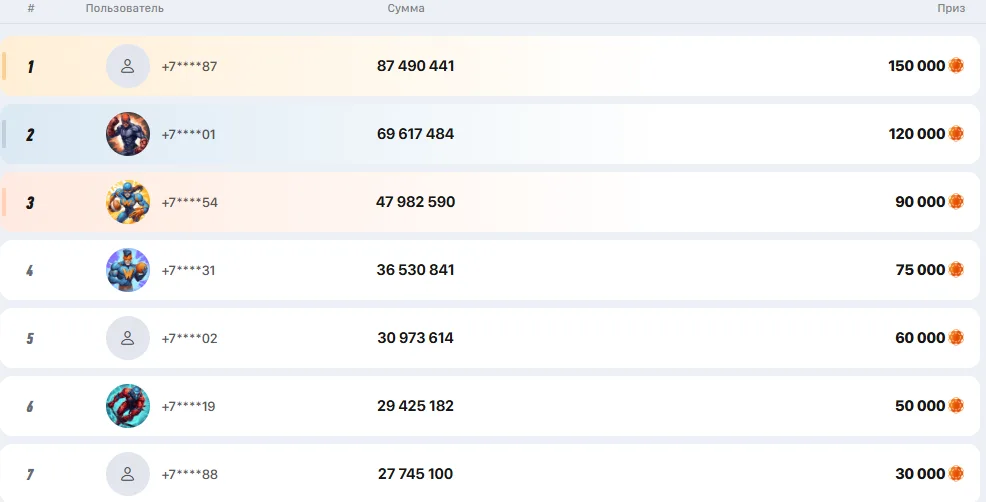Click the Пользователь column header

click(125, 8)
